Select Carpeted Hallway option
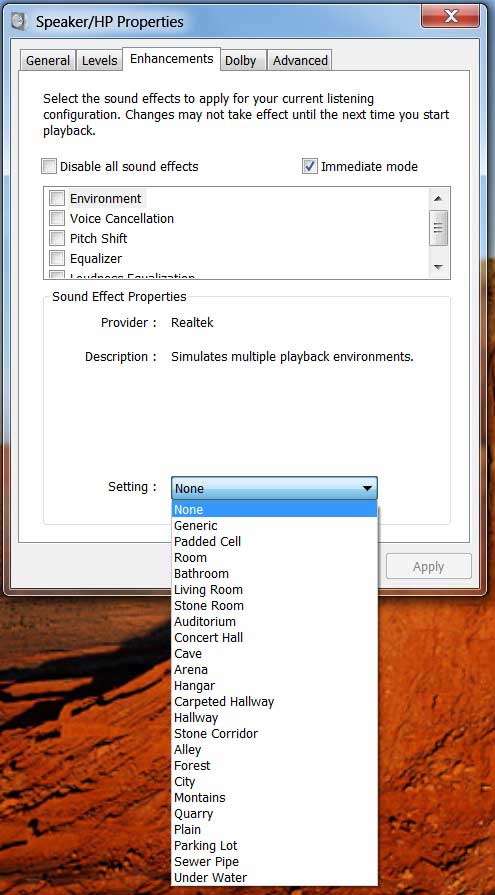The image size is (495, 895). [x=275, y=702]
